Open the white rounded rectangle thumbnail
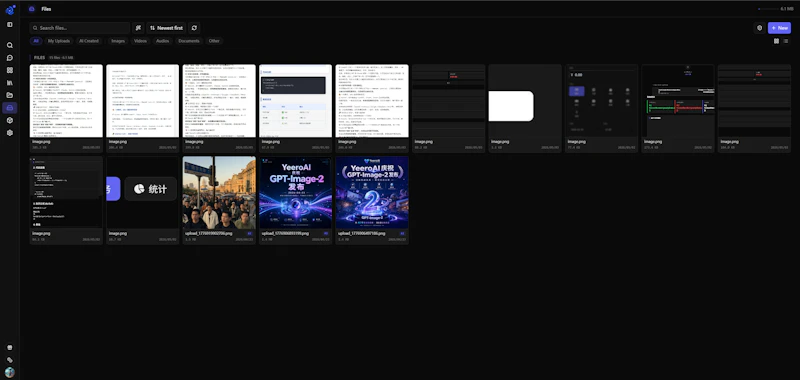 click(525, 100)
